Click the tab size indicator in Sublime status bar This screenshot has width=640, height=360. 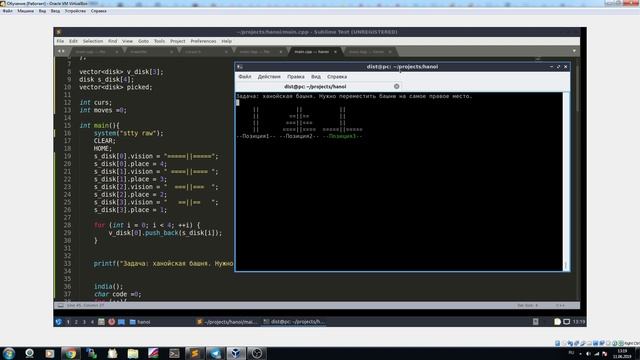(528, 305)
